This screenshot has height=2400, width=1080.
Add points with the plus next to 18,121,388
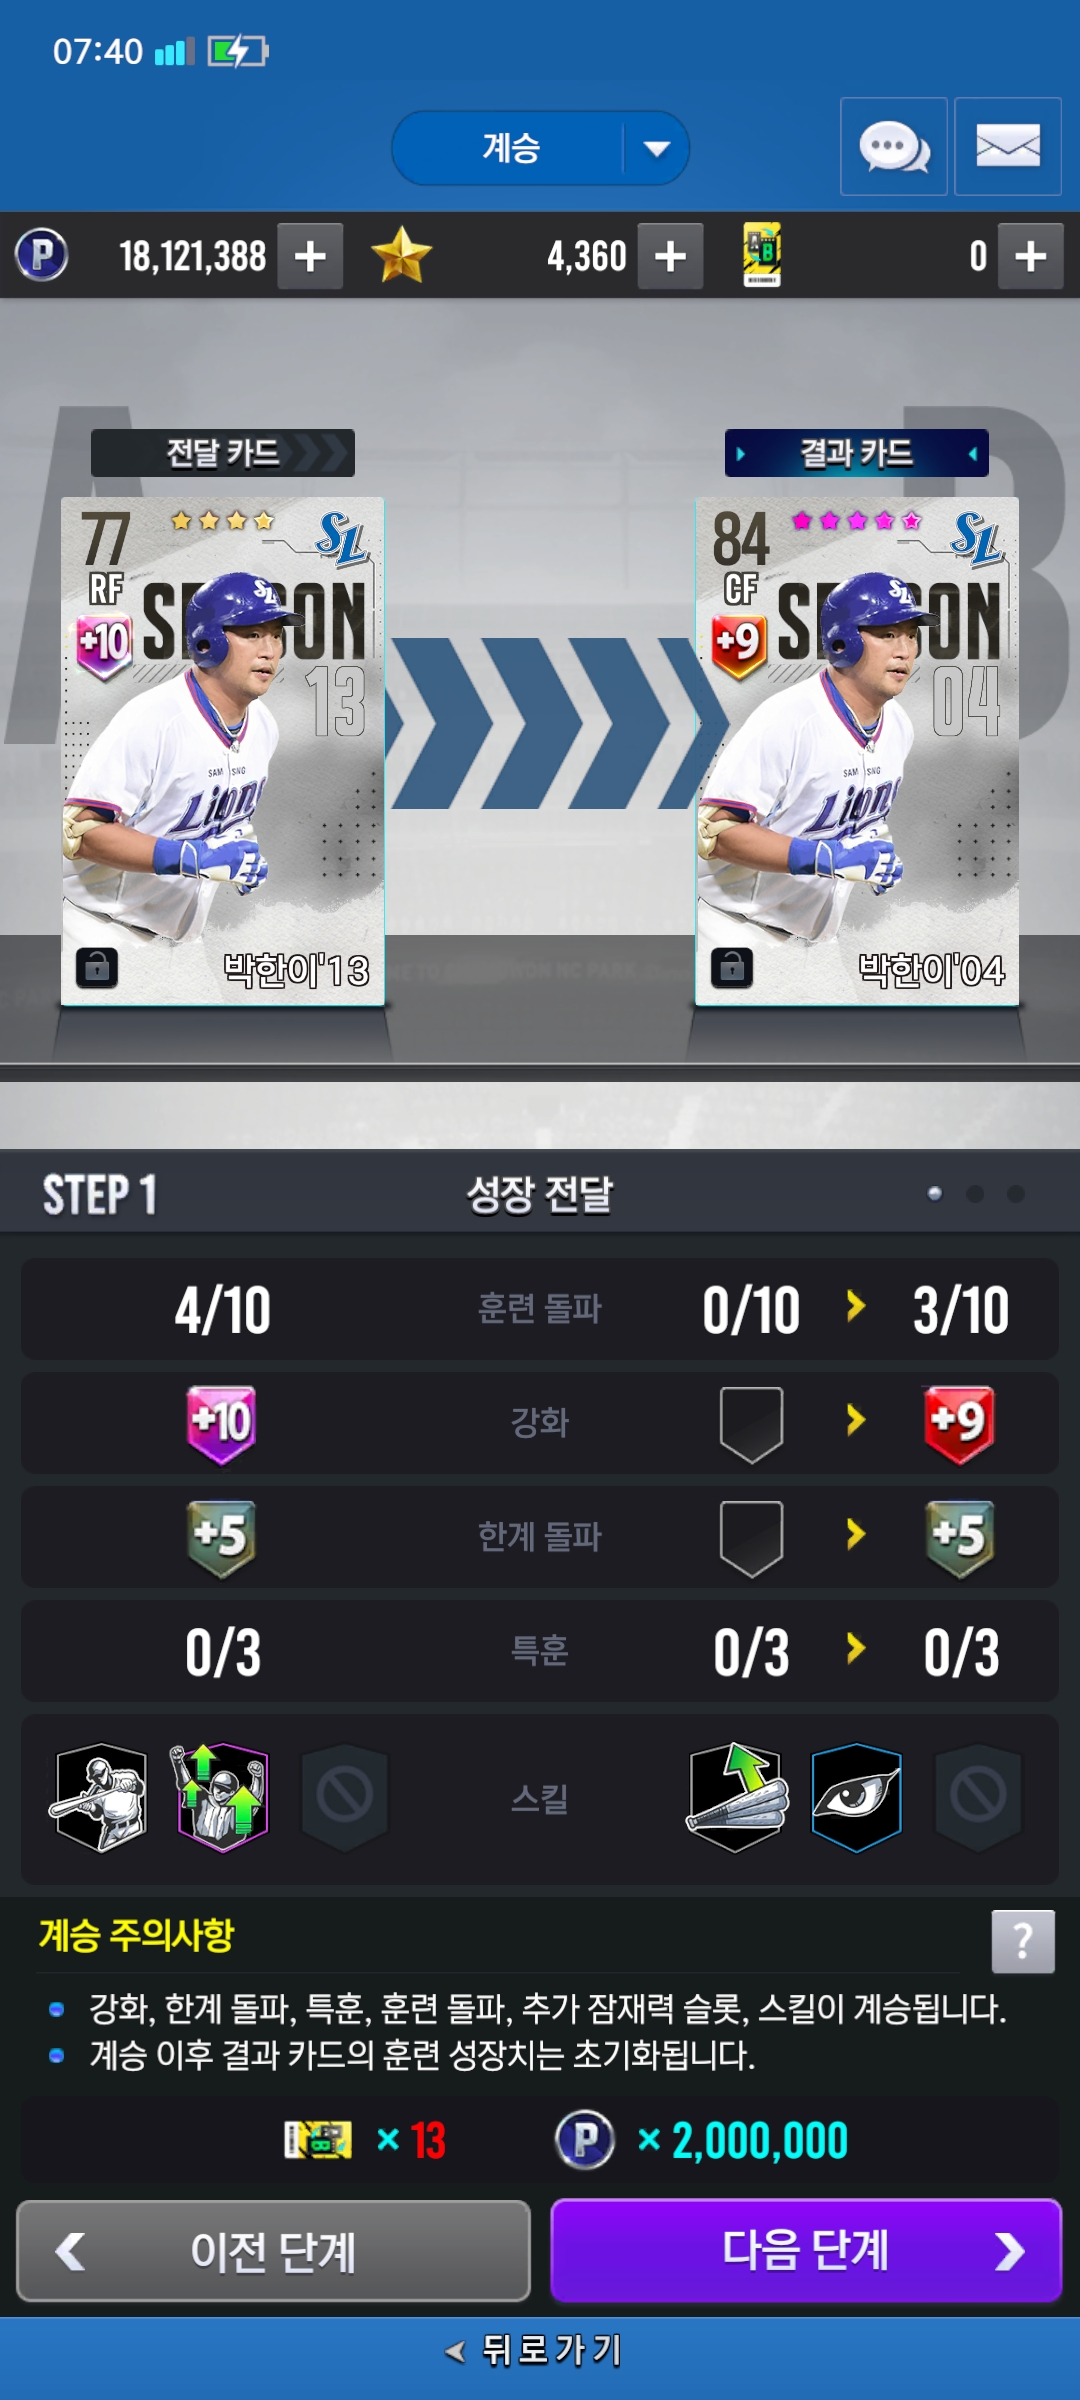[x=310, y=256]
